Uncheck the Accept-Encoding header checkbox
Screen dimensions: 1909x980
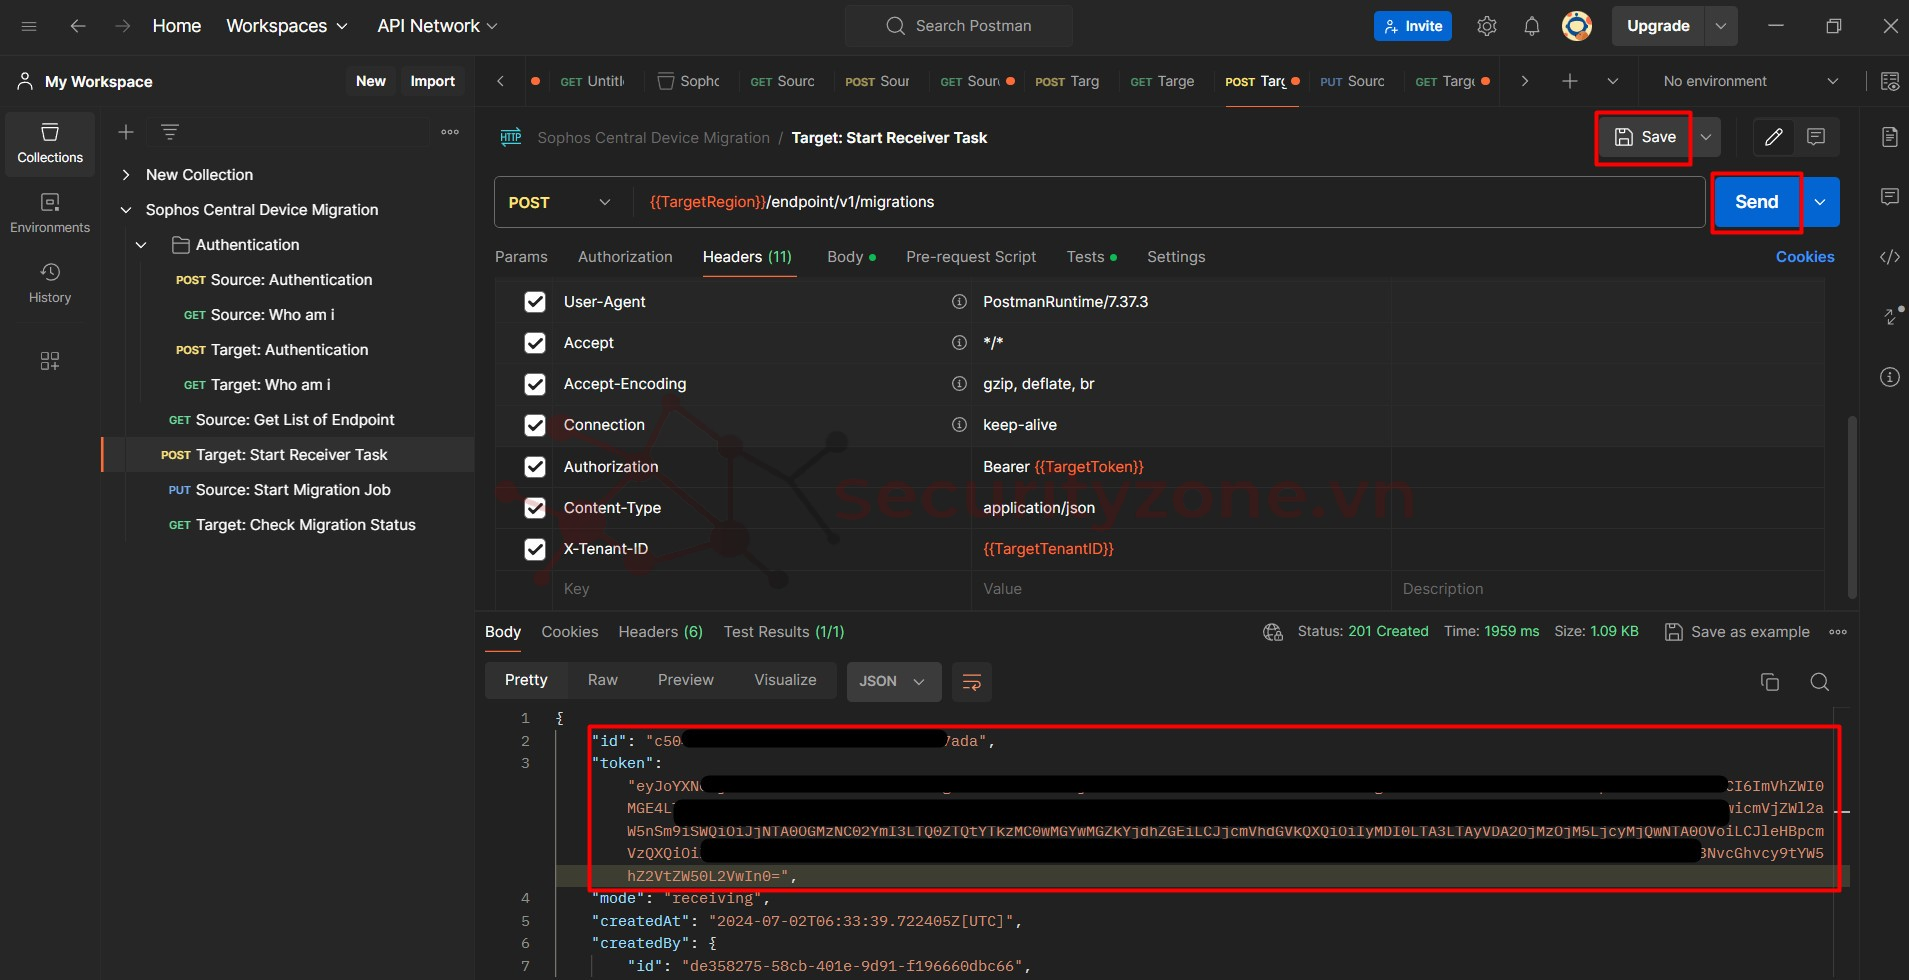tap(535, 384)
